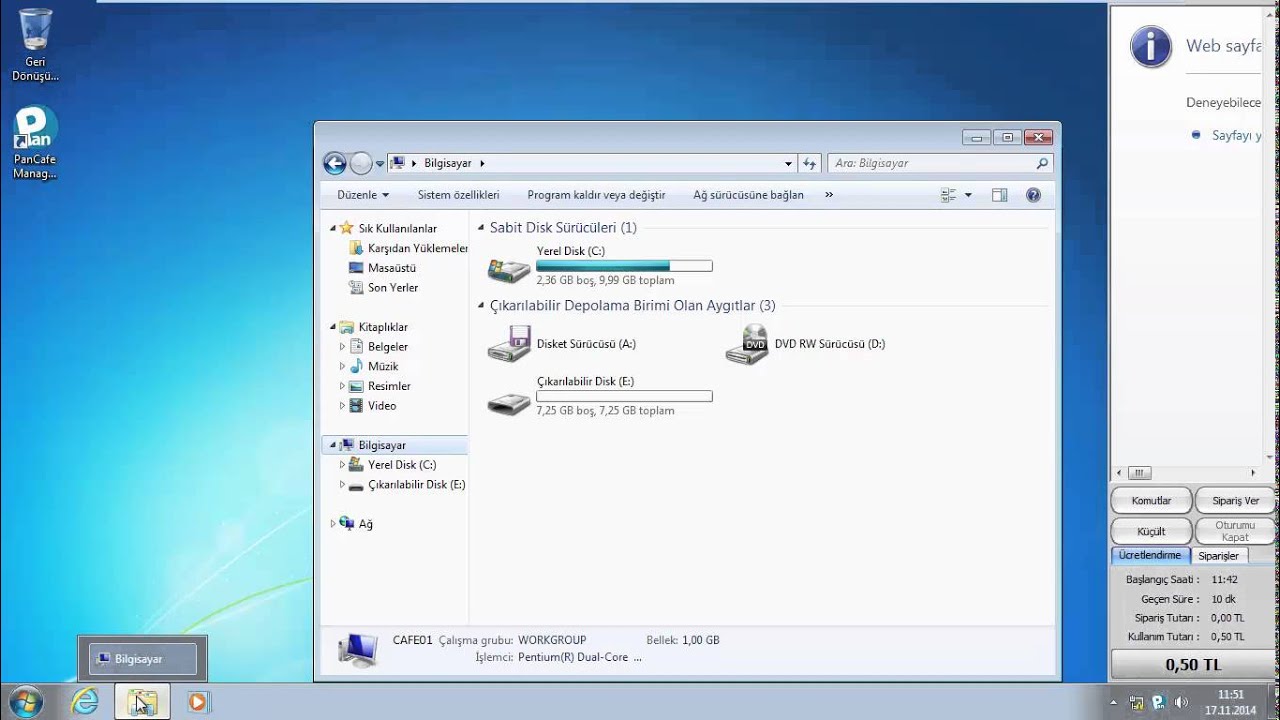Click the 0,50 TL total display
The width and height of the screenshot is (1280, 720).
coord(1193,665)
